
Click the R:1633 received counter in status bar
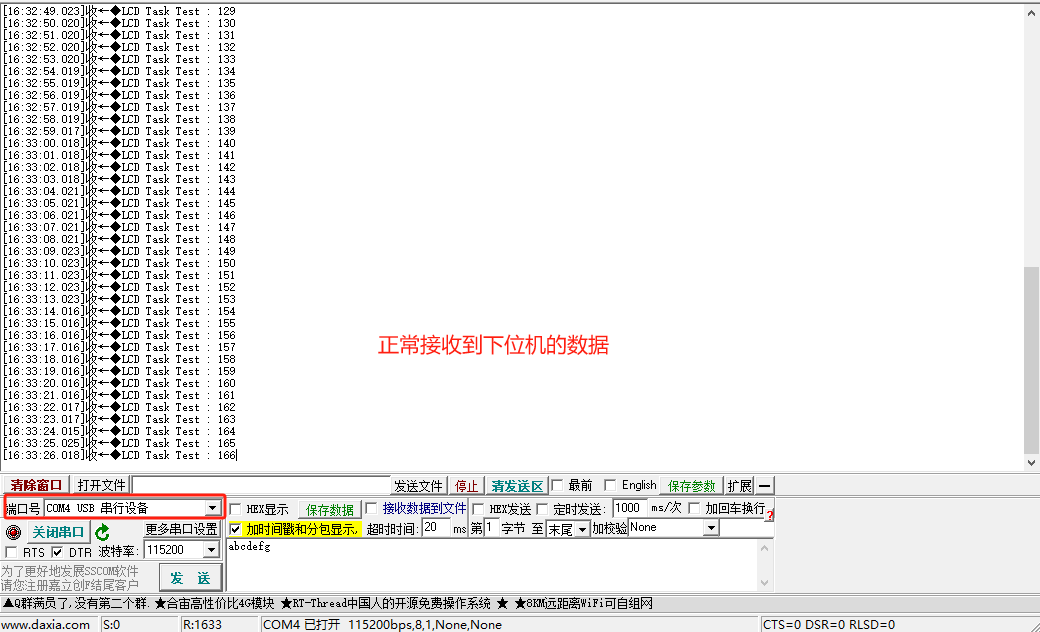click(202, 625)
